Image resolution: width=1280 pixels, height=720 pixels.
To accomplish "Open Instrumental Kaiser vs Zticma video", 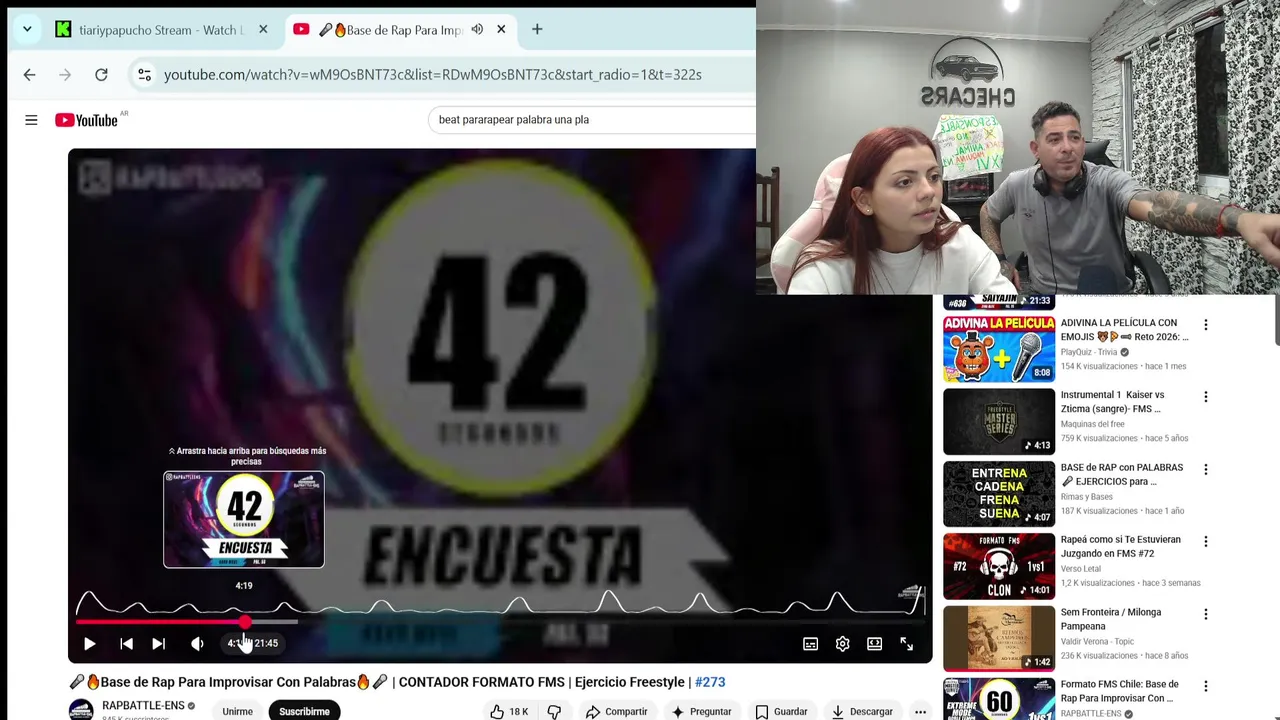I will [1112, 402].
